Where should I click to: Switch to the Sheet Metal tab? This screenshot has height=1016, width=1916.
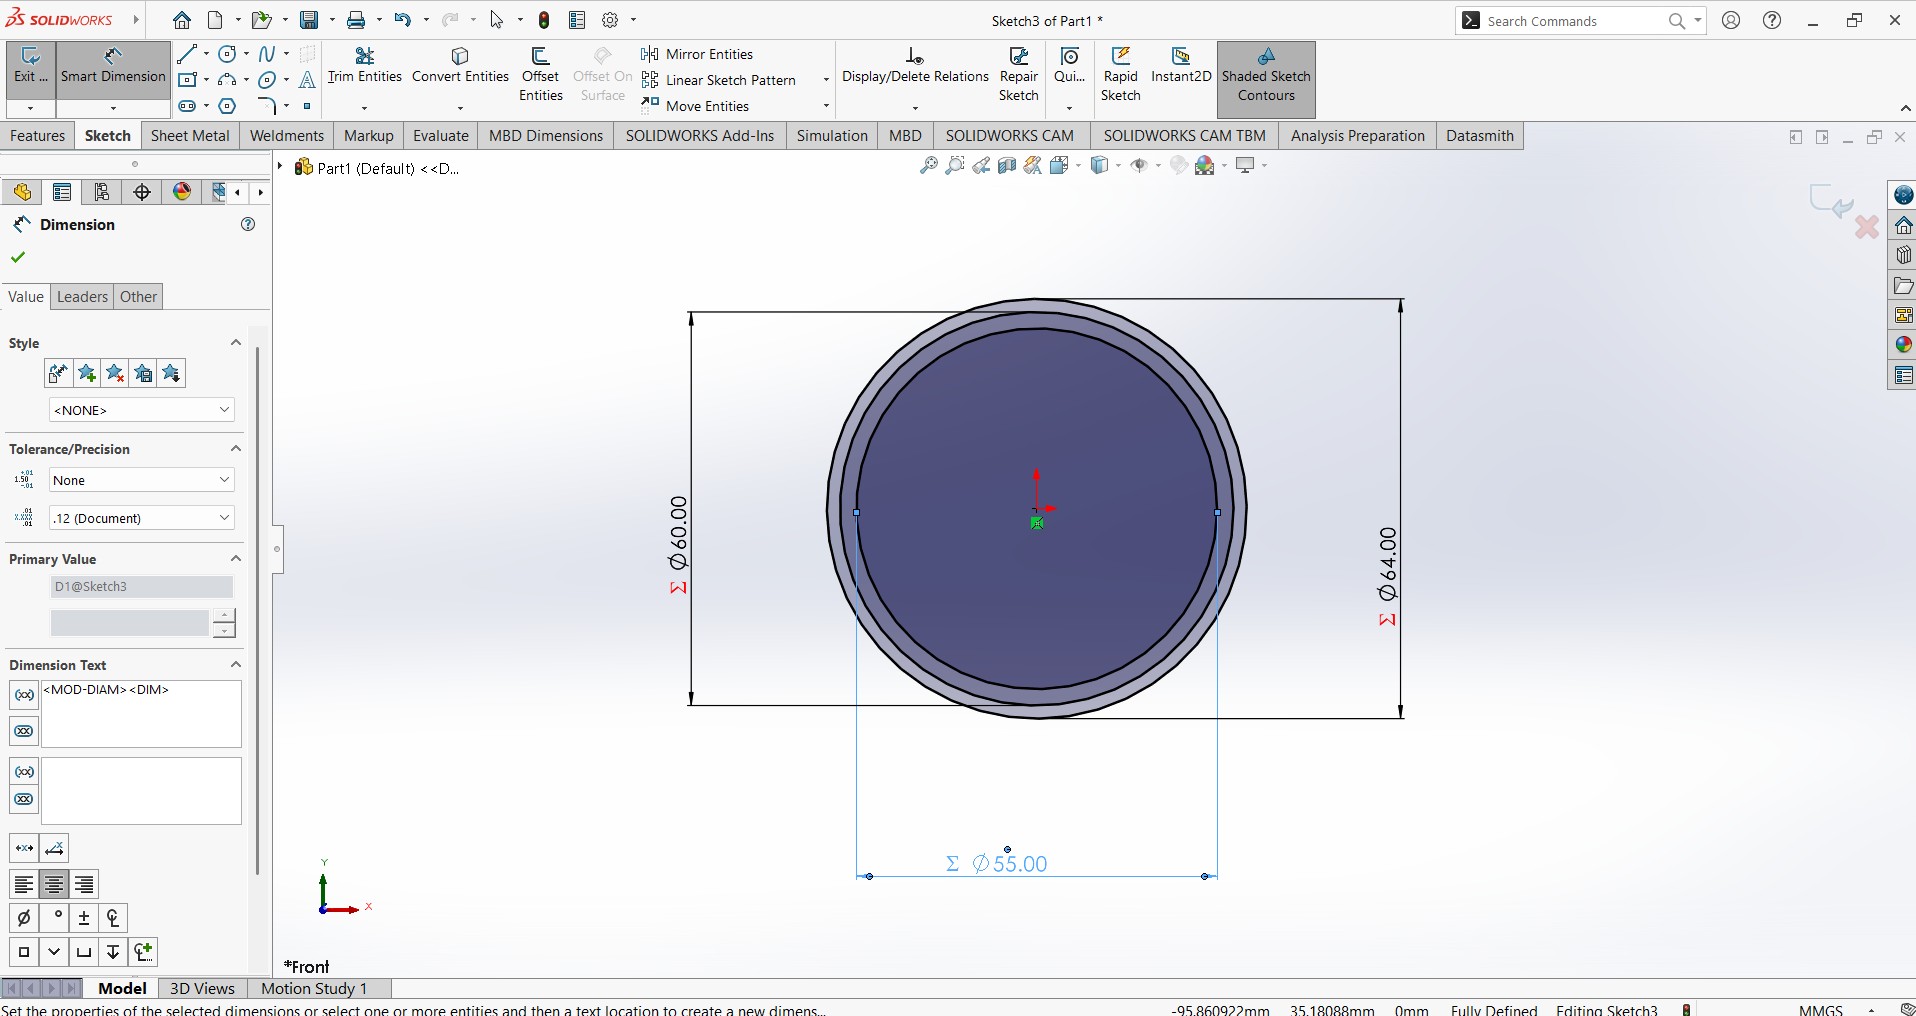pos(190,136)
